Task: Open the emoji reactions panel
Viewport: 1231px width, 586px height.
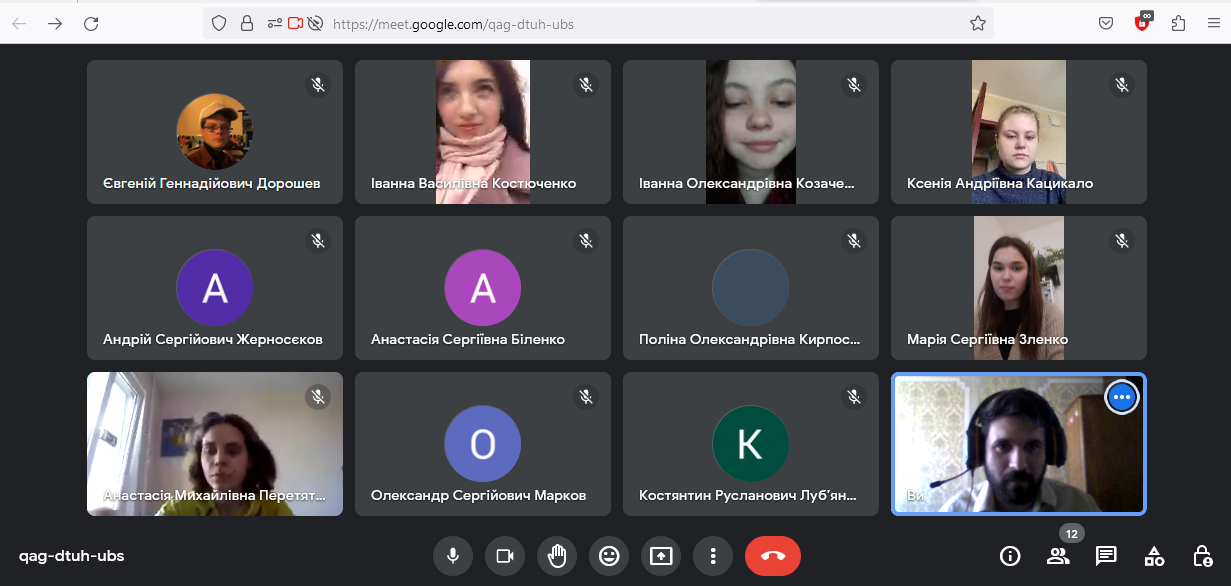Action: tap(609, 556)
